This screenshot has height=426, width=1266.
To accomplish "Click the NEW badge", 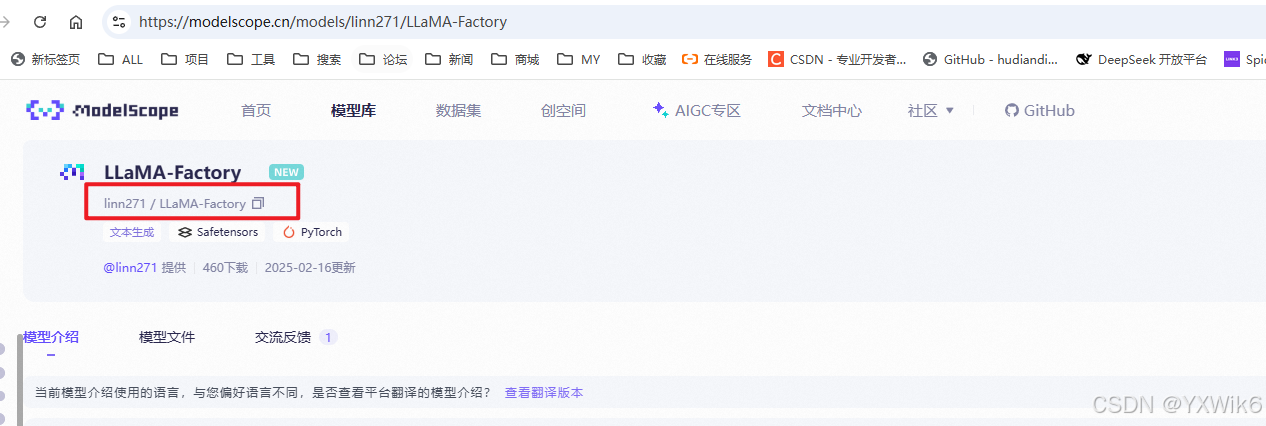I will coord(286,172).
